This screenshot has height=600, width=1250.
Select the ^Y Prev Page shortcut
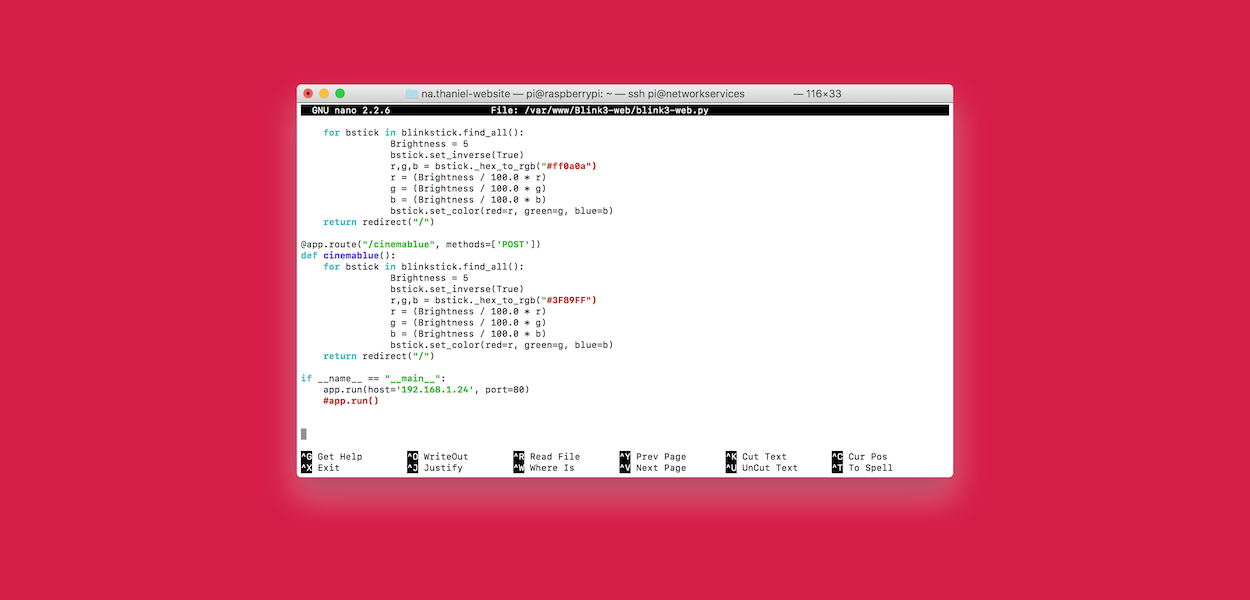(653, 457)
